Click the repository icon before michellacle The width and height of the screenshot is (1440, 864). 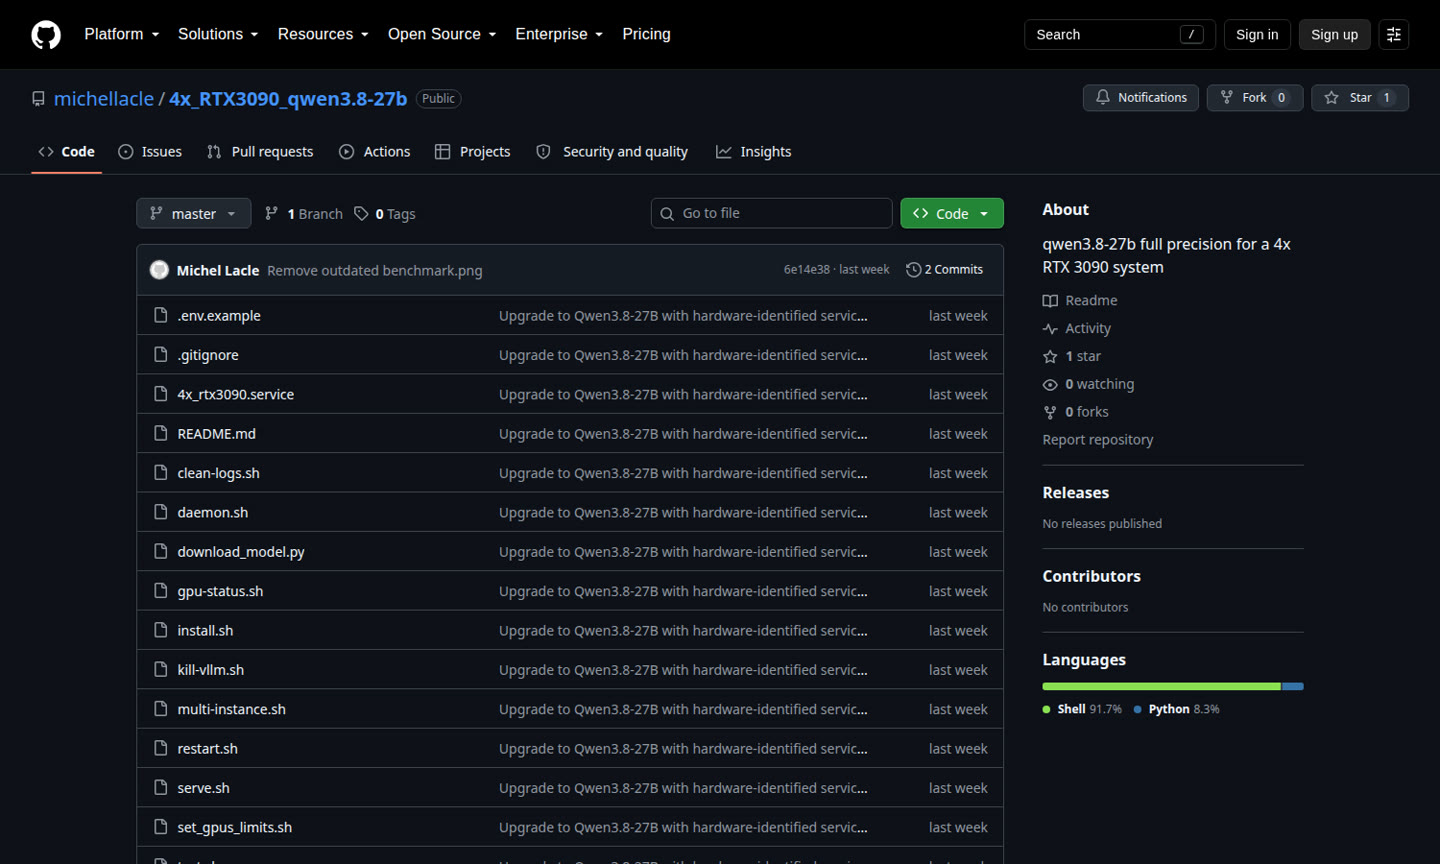pyautogui.click(x=38, y=99)
